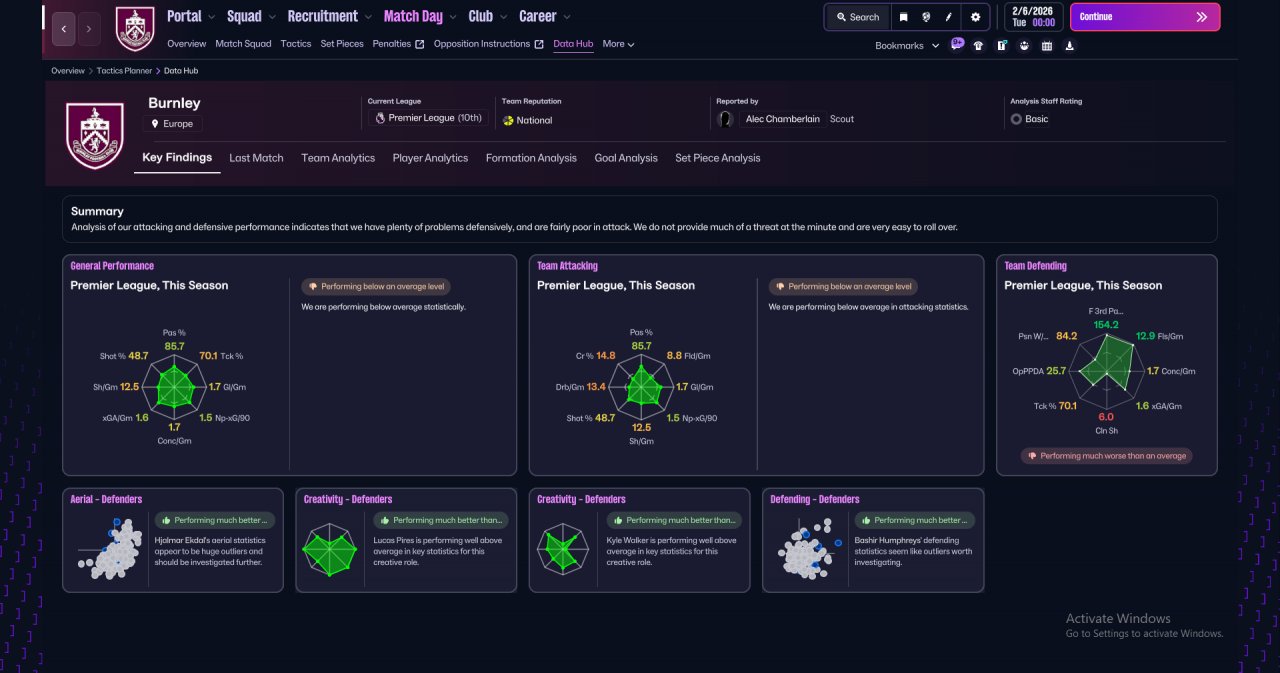Click the Team Defending radar chart
Viewport: 1280px width, 673px height.
click(1105, 370)
